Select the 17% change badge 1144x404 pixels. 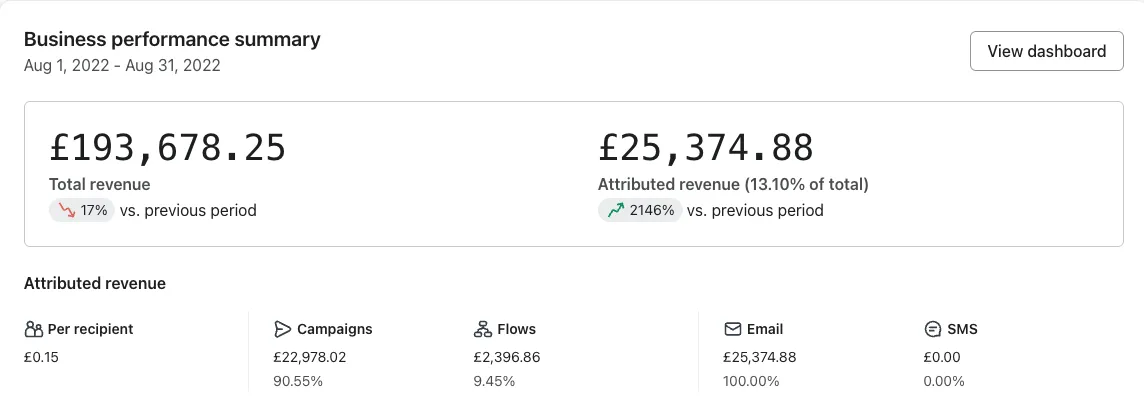pyautogui.click(x=82, y=211)
